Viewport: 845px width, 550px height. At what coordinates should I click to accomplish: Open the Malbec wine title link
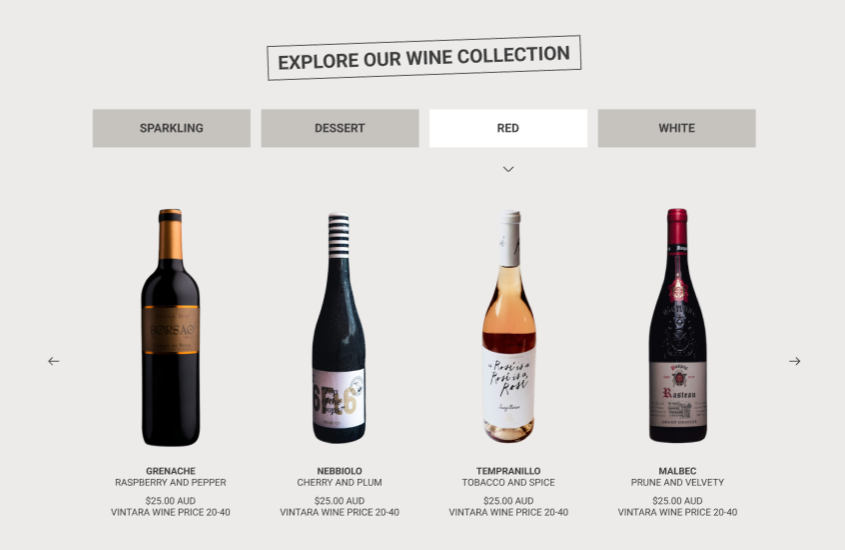(x=677, y=471)
